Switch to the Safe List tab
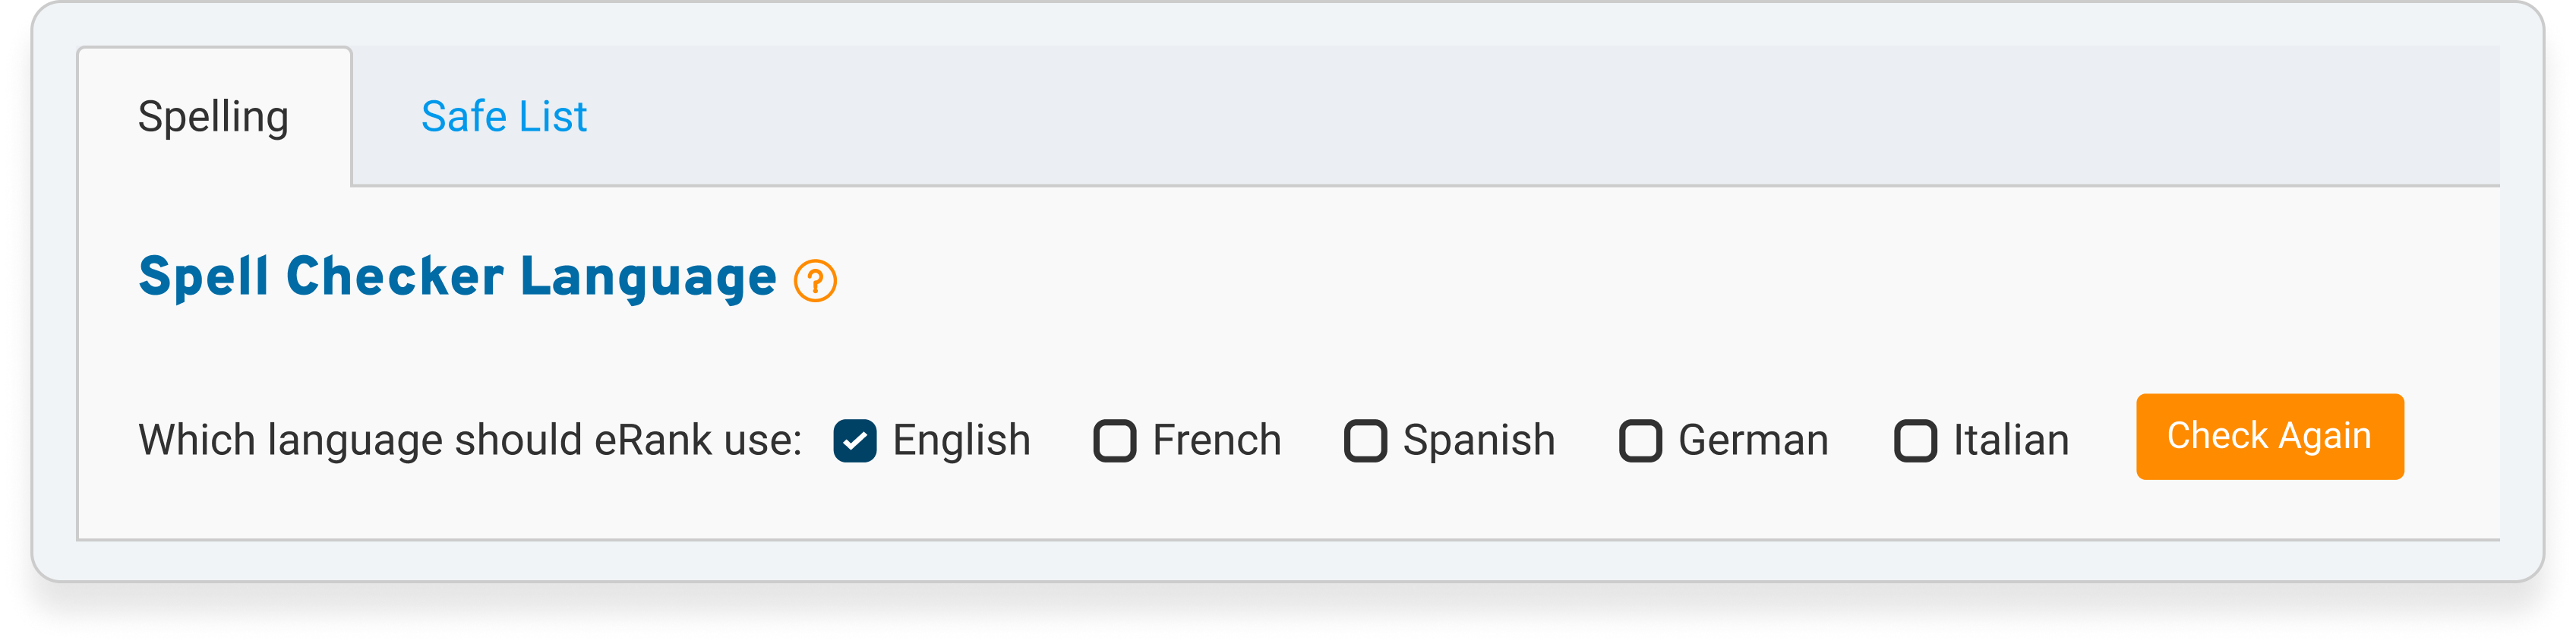The width and height of the screenshot is (2576, 644). click(504, 117)
